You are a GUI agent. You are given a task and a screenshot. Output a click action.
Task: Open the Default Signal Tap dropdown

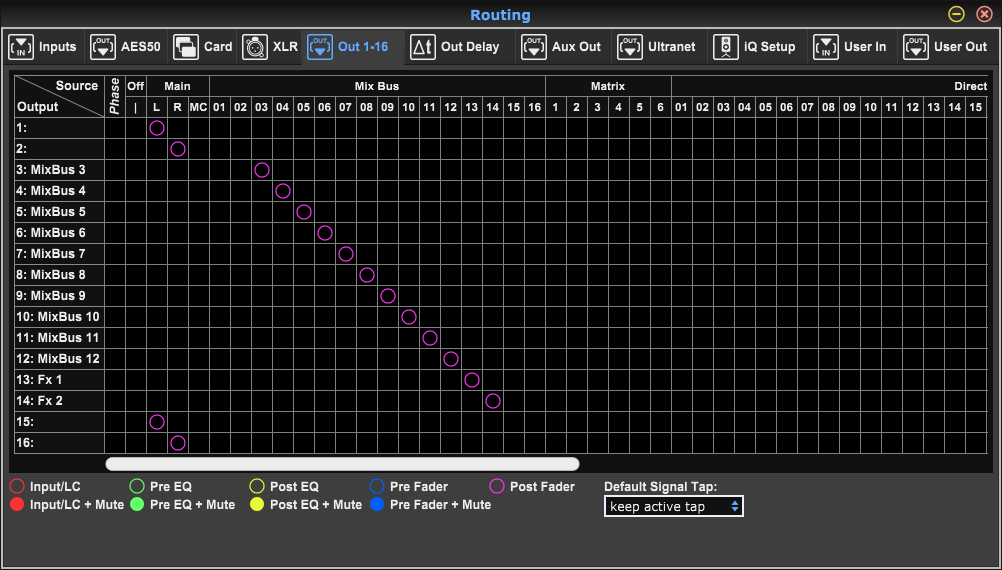coord(674,507)
